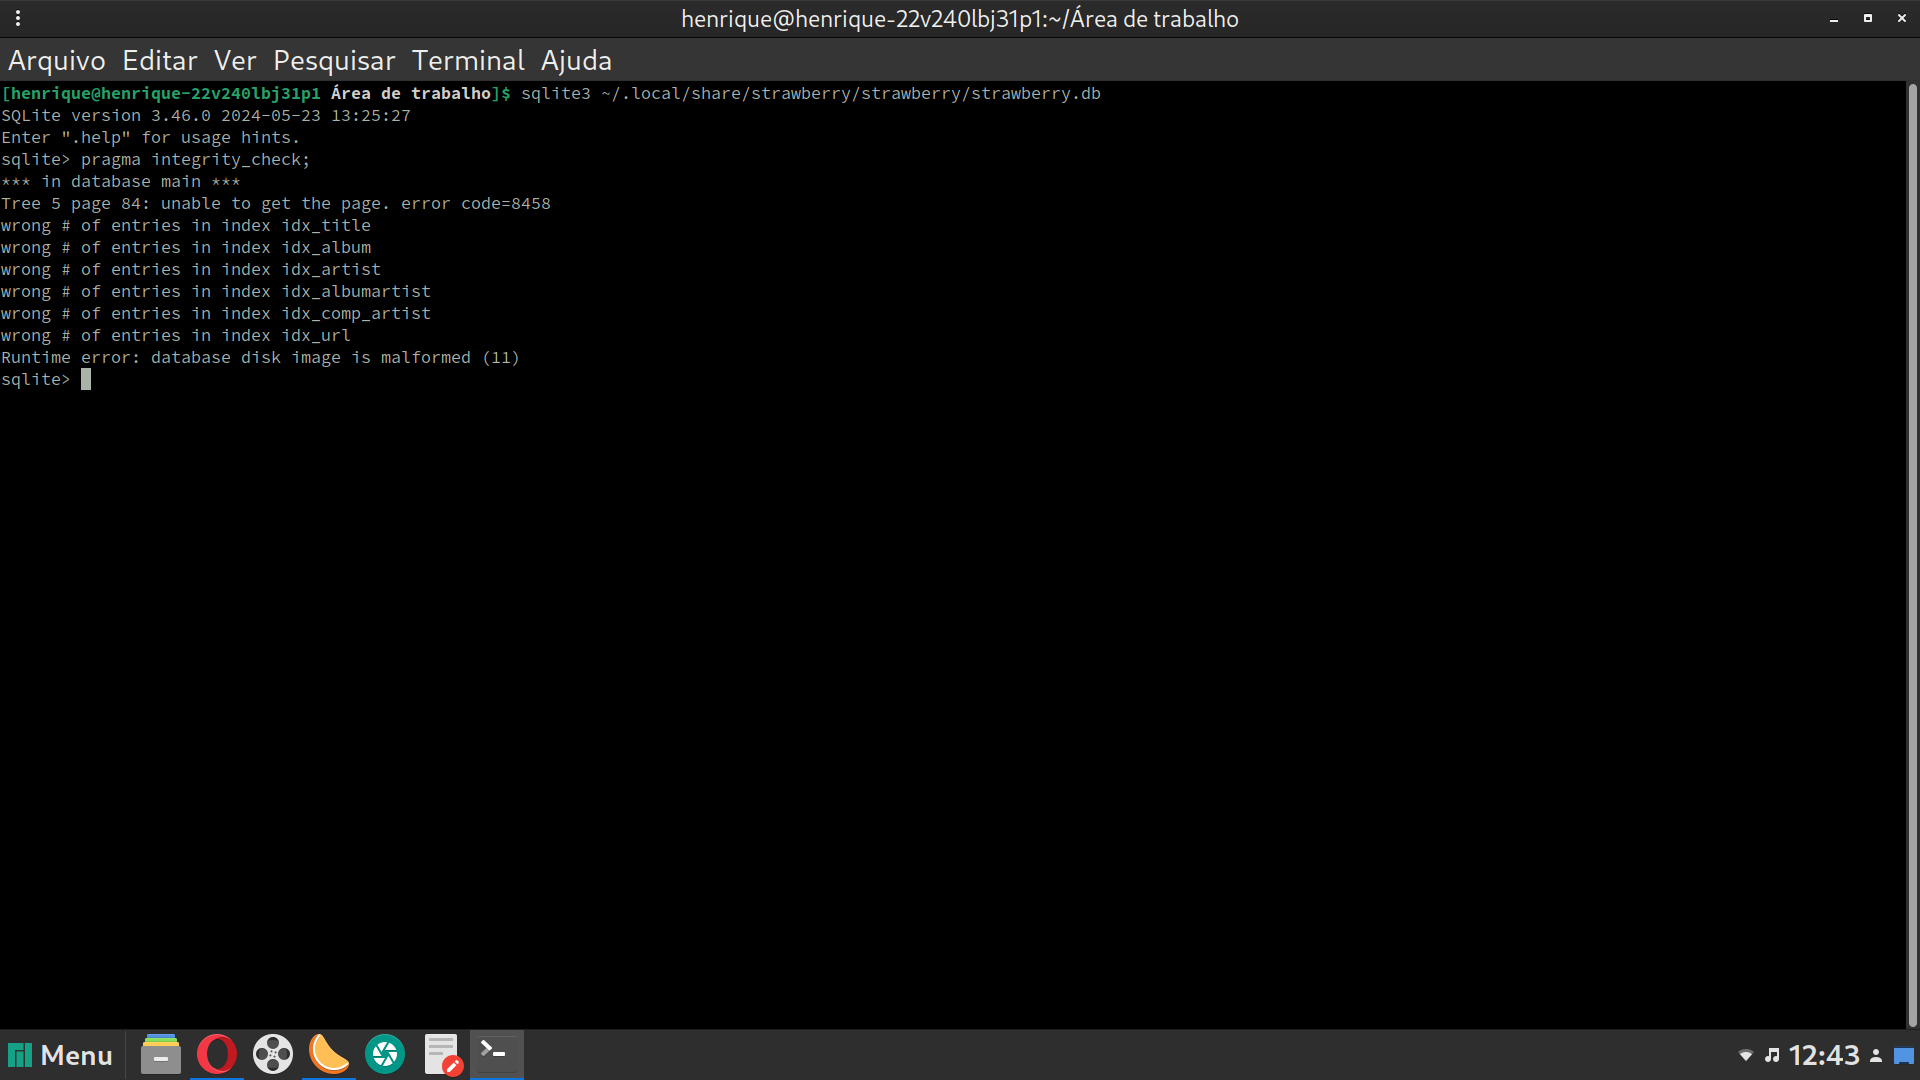Open the Wi-Fi network tray icon

(1746, 1056)
